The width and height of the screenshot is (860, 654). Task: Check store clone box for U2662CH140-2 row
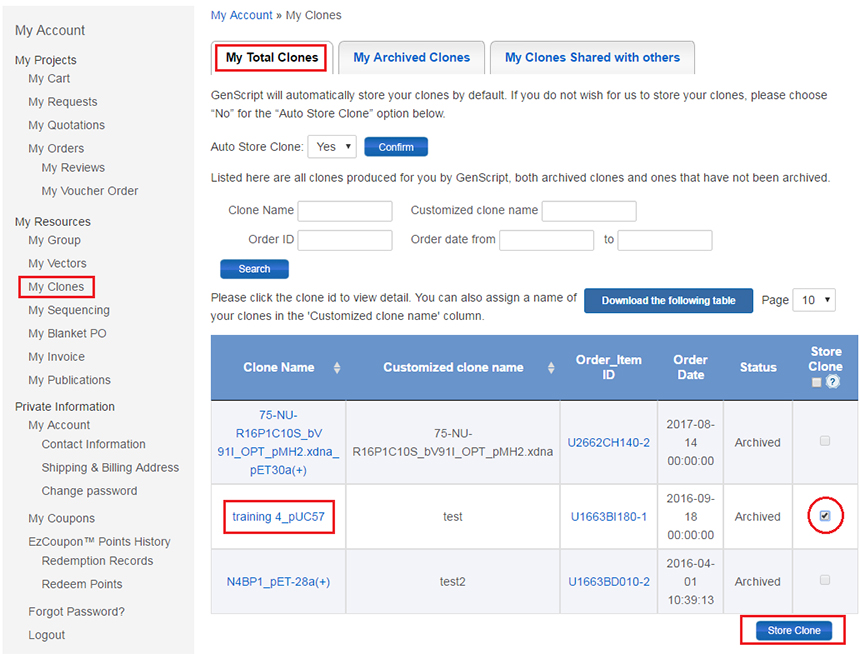[824, 441]
